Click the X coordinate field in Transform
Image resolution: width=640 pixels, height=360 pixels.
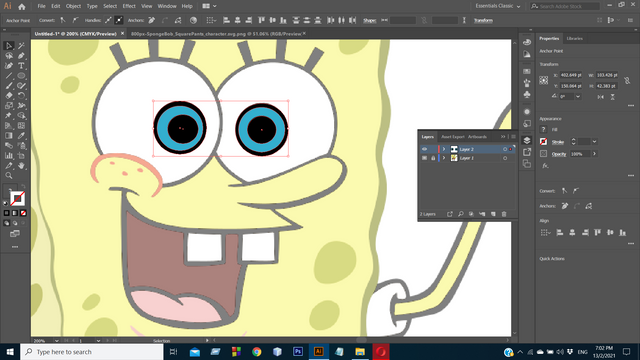tap(571, 75)
